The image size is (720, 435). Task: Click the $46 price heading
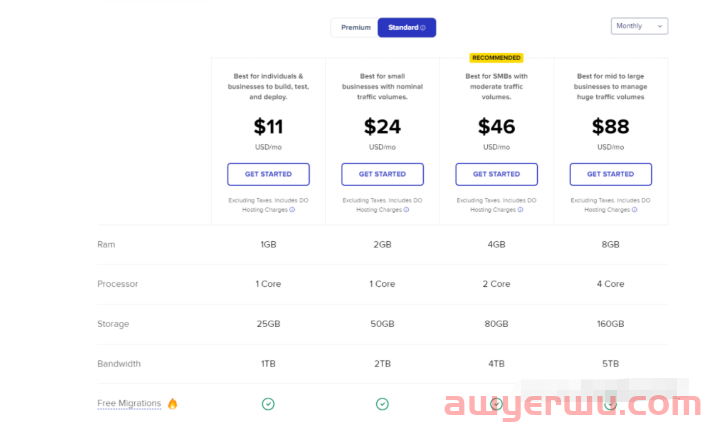496,127
